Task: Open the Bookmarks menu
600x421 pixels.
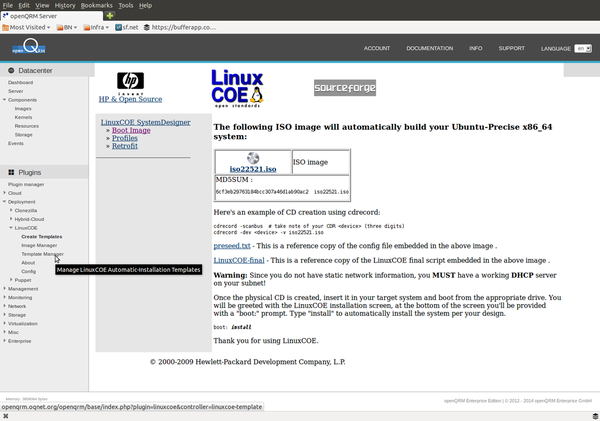Action: coord(96,5)
